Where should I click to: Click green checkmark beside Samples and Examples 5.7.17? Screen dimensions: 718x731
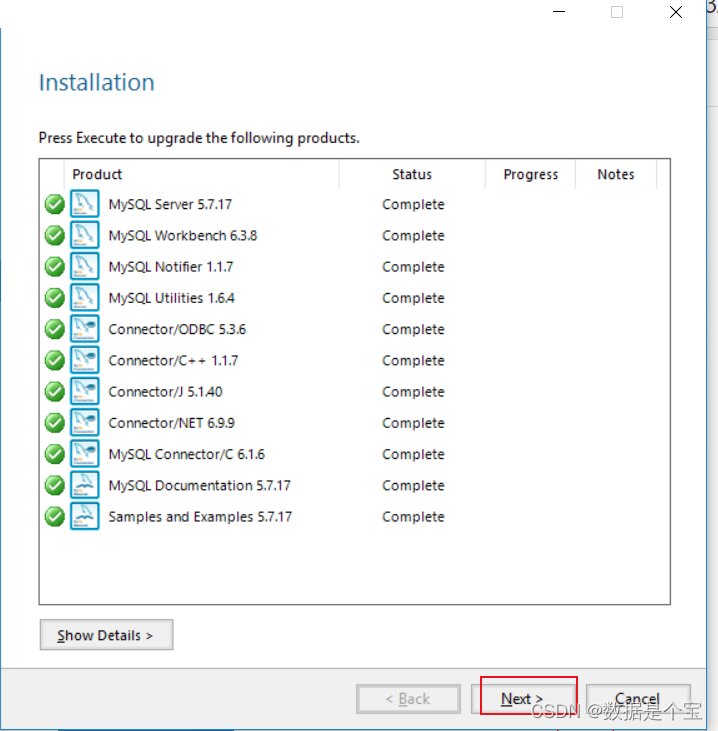(x=55, y=517)
